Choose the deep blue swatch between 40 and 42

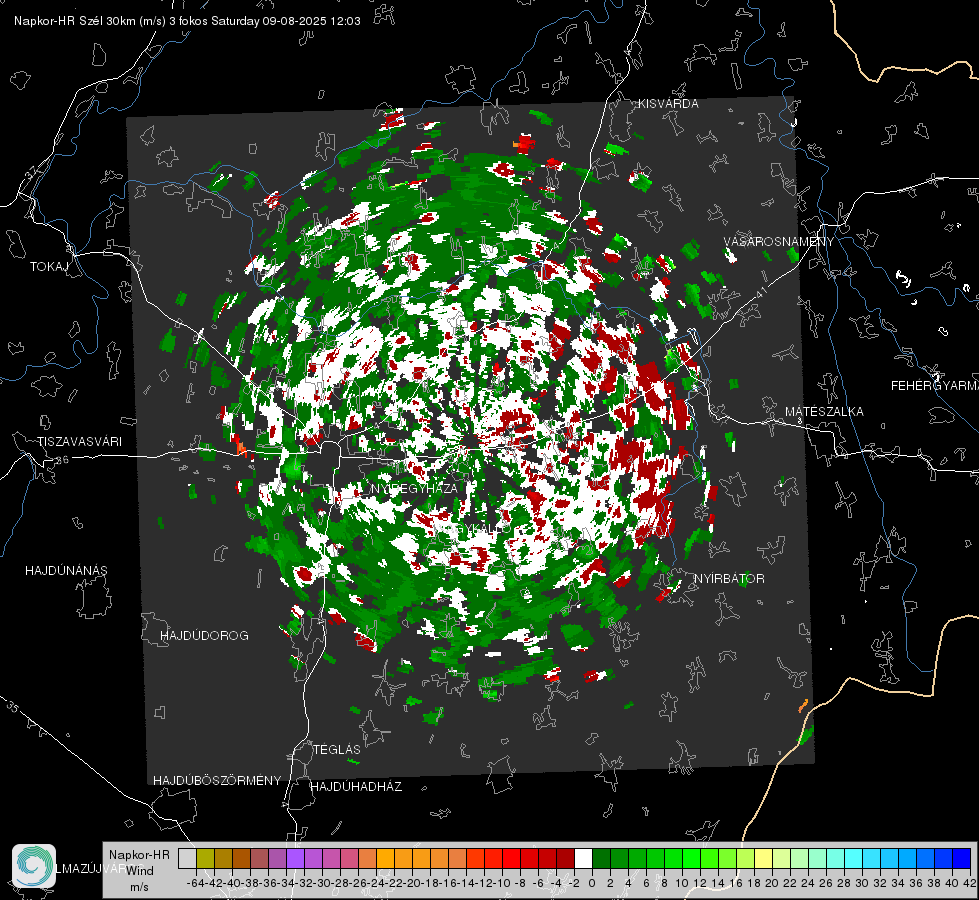pos(962,858)
